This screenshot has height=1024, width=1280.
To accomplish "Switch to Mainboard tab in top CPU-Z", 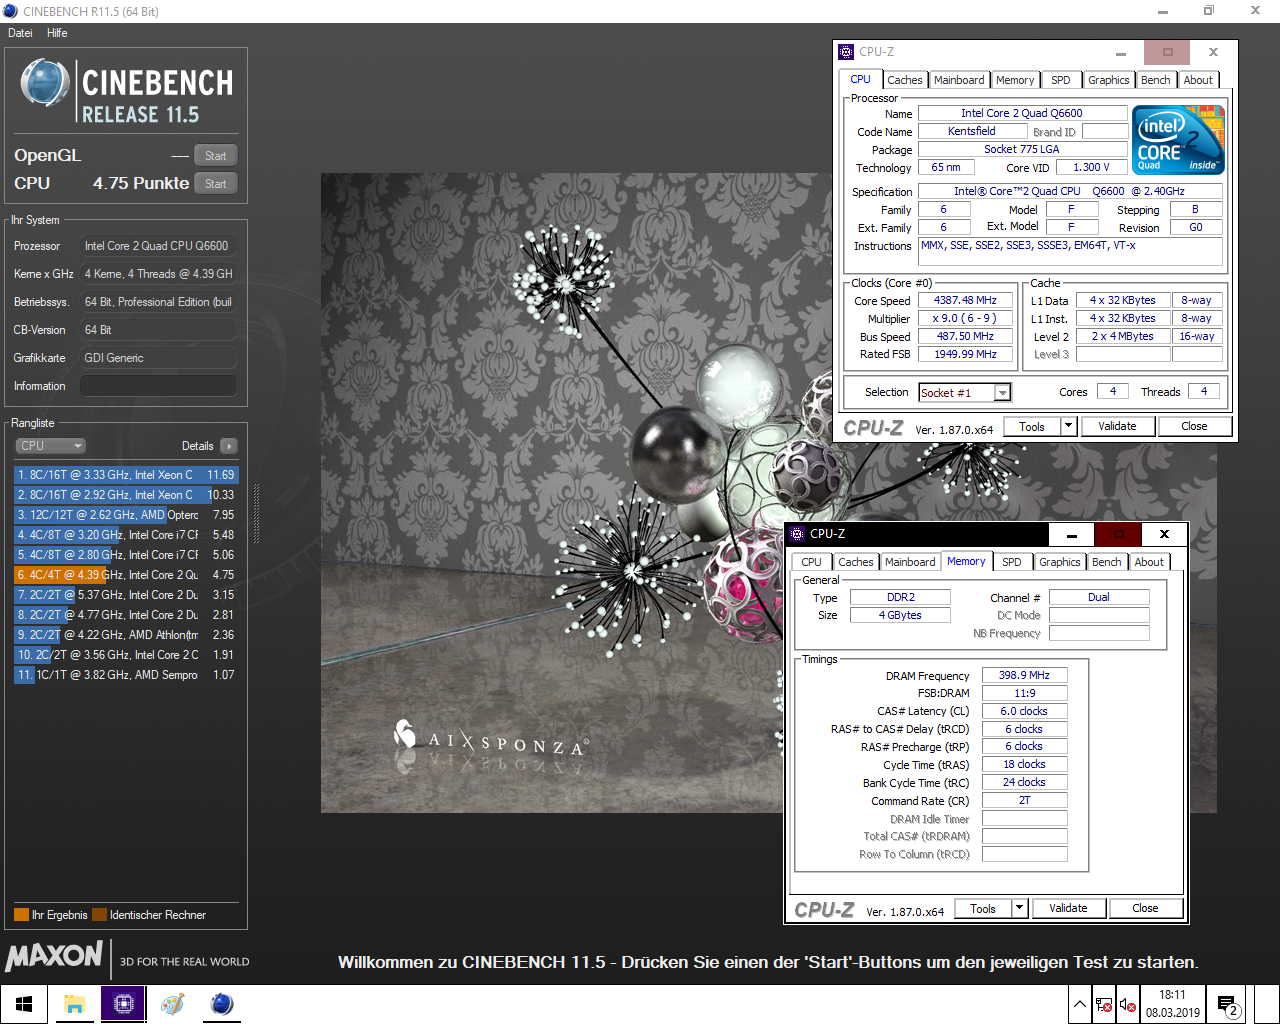I will pyautogui.click(x=959, y=80).
